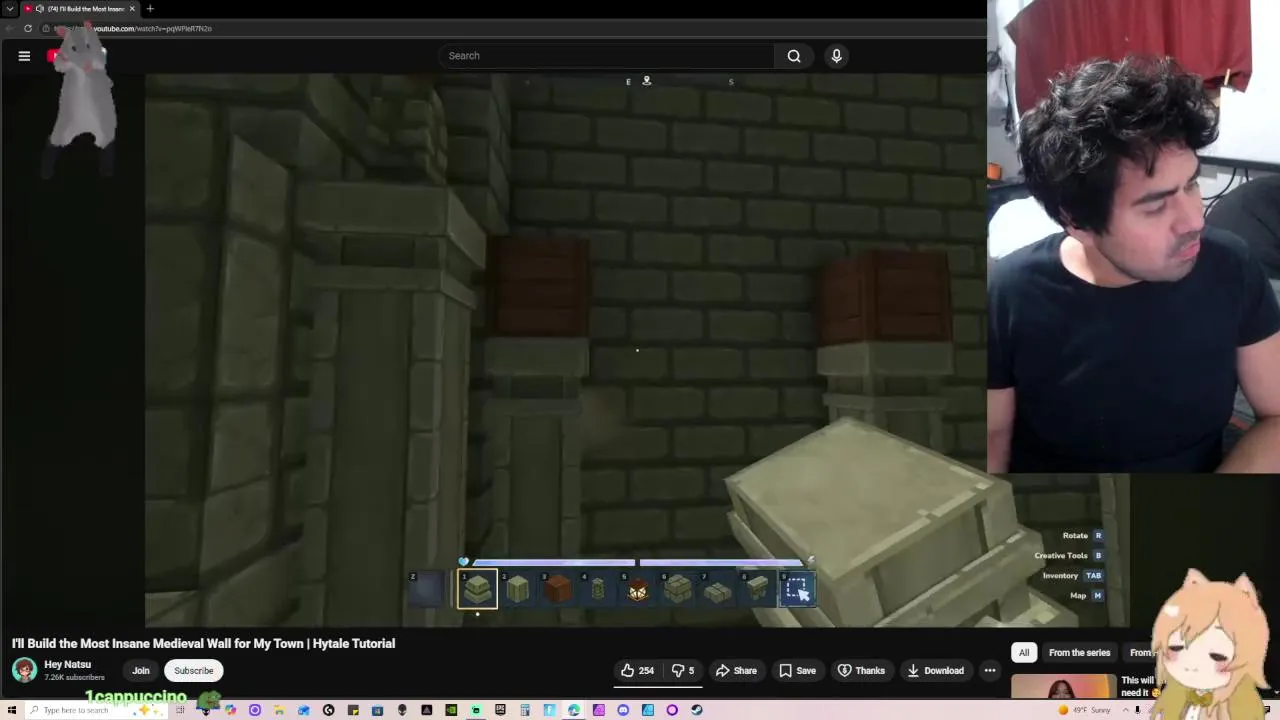This screenshot has height=720, width=1280.
Task: Open a new browser tab with plus
Action: [x=150, y=9]
